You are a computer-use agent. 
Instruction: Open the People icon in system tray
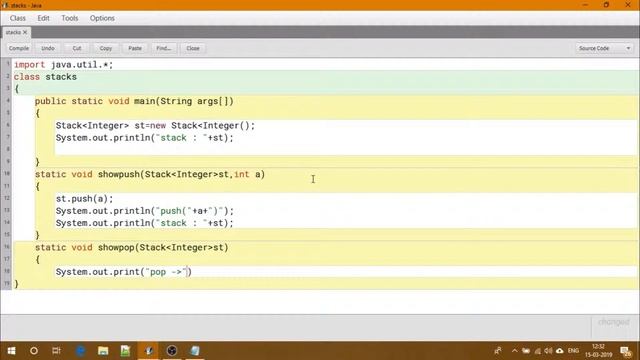(498, 351)
